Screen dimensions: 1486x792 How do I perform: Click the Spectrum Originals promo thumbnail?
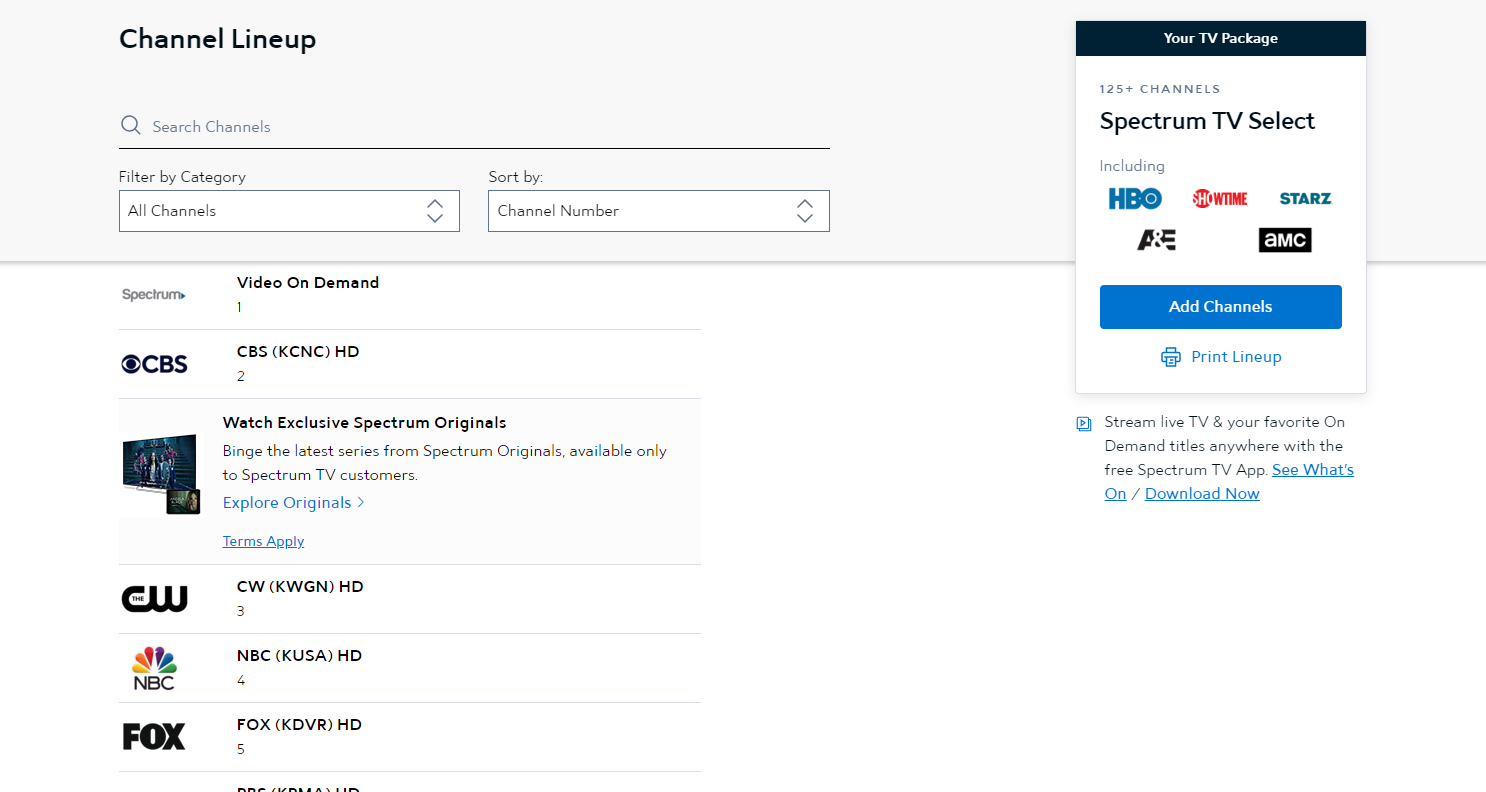[160, 473]
